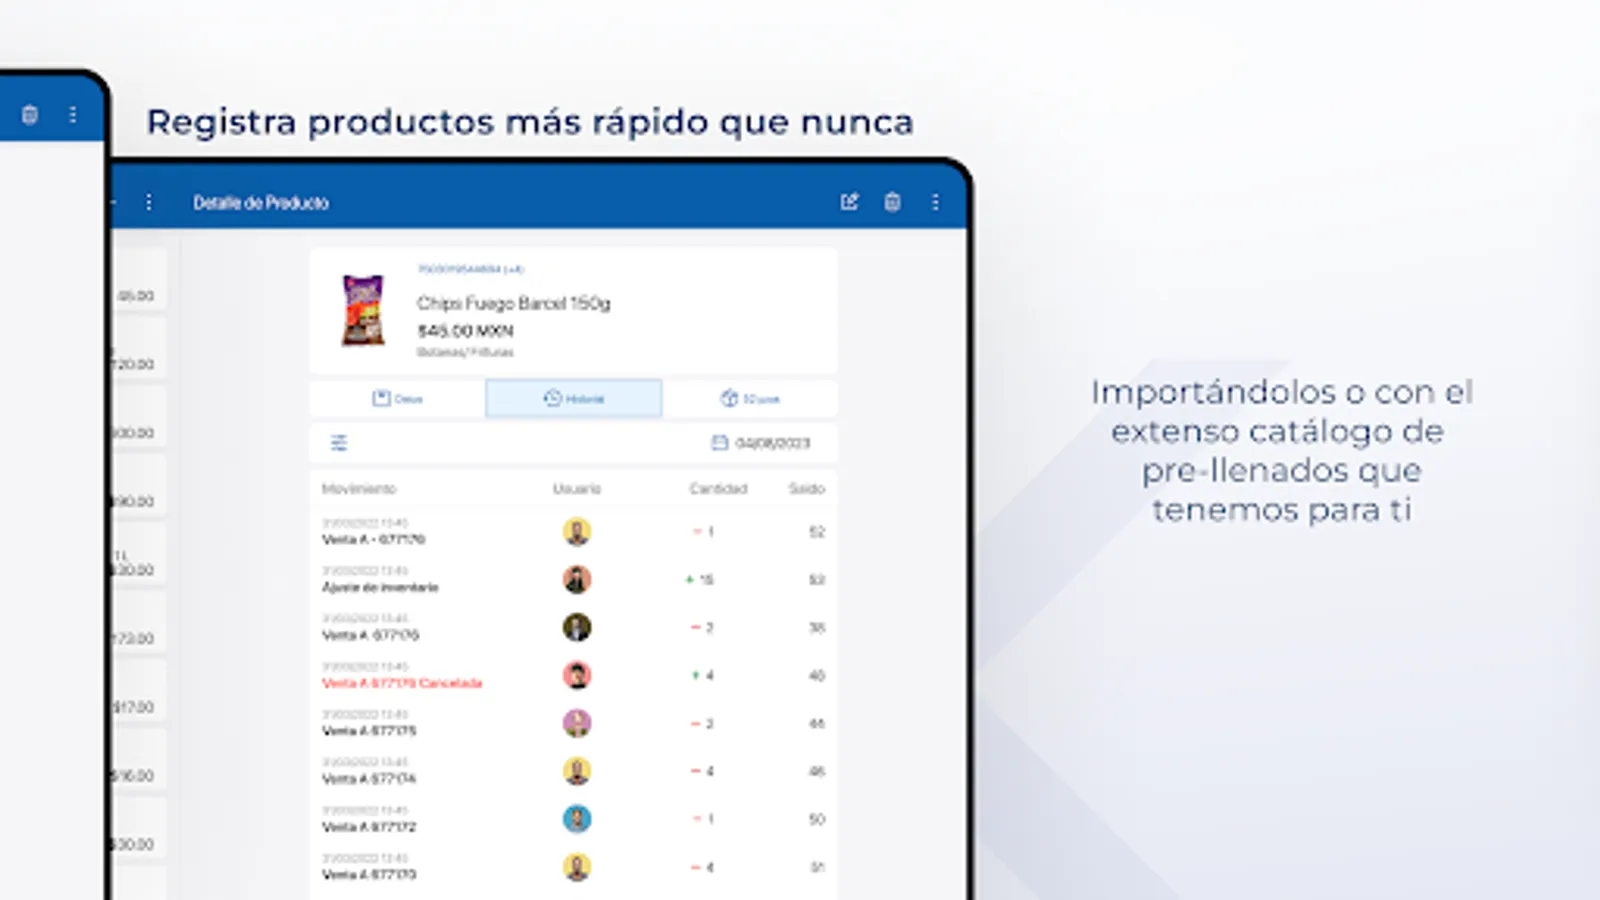Tap the history date field beside the calendar

773,443
